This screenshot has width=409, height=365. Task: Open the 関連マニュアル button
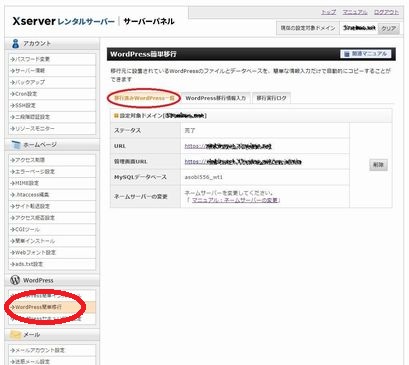click(366, 54)
